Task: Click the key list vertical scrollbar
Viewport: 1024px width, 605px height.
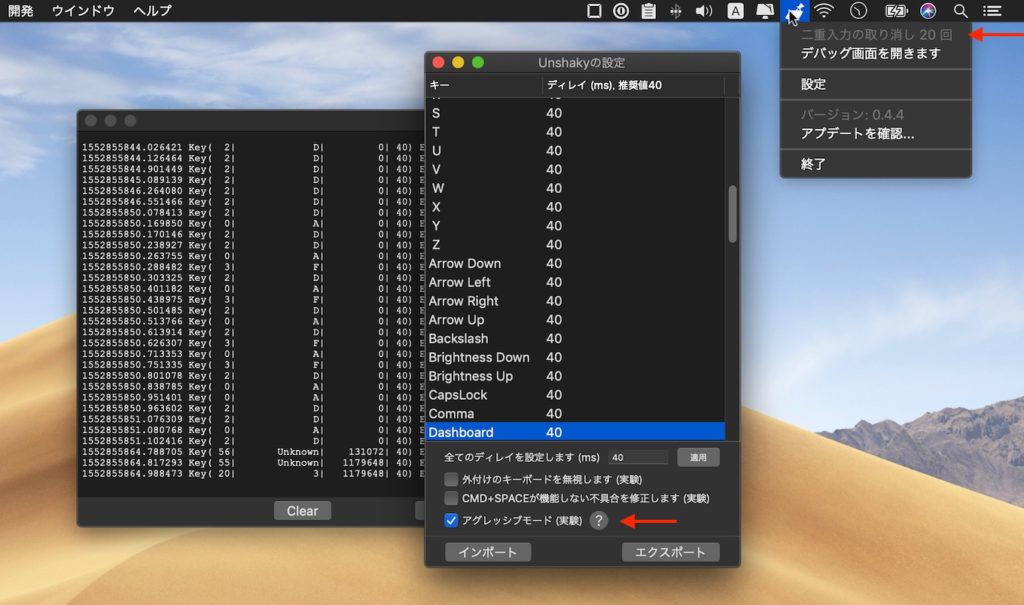Action: [732, 213]
